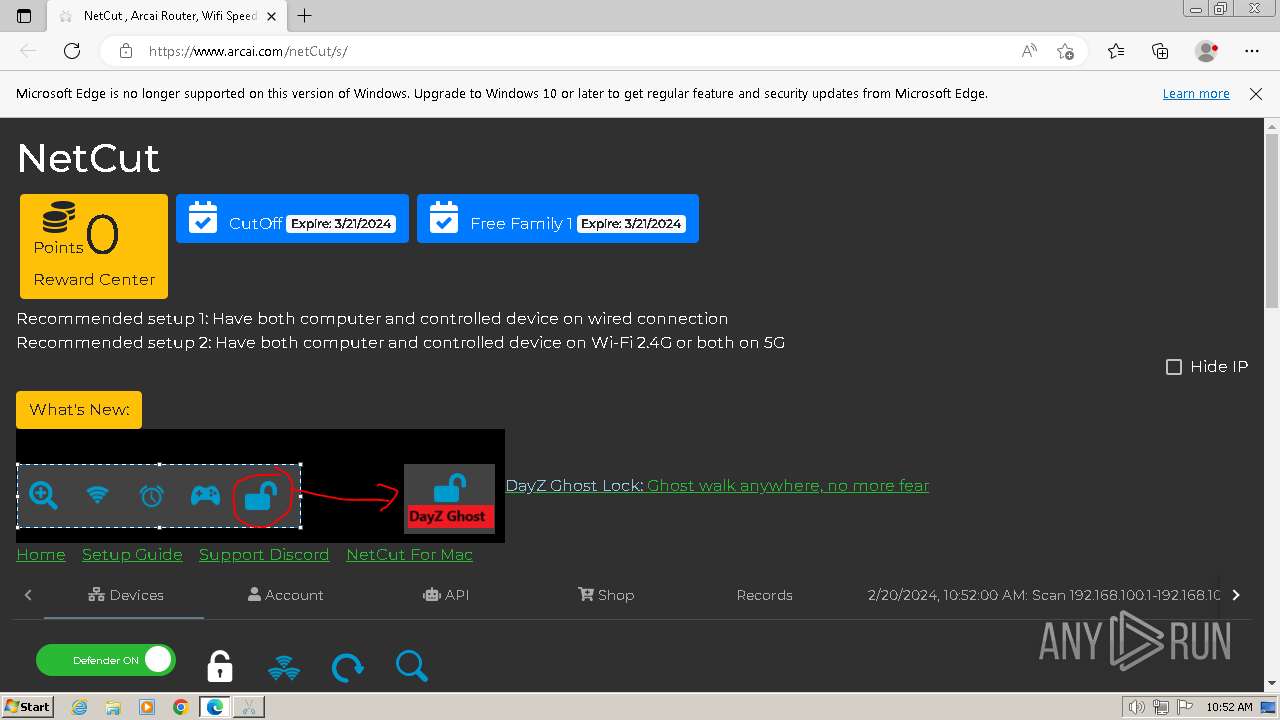
Task: Click the white padlock lock icon
Action: (220, 666)
